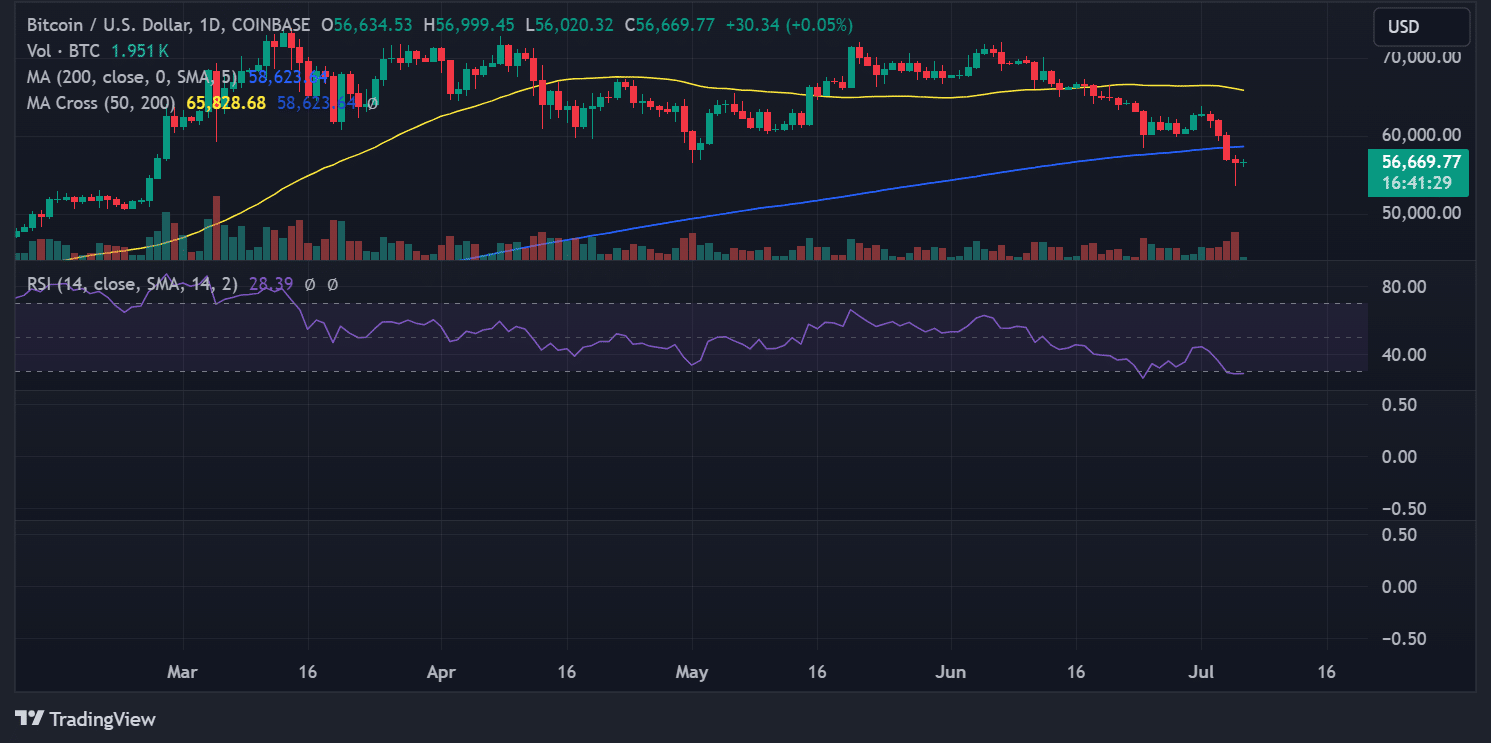Select the low value L56,020.32

coord(568,25)
